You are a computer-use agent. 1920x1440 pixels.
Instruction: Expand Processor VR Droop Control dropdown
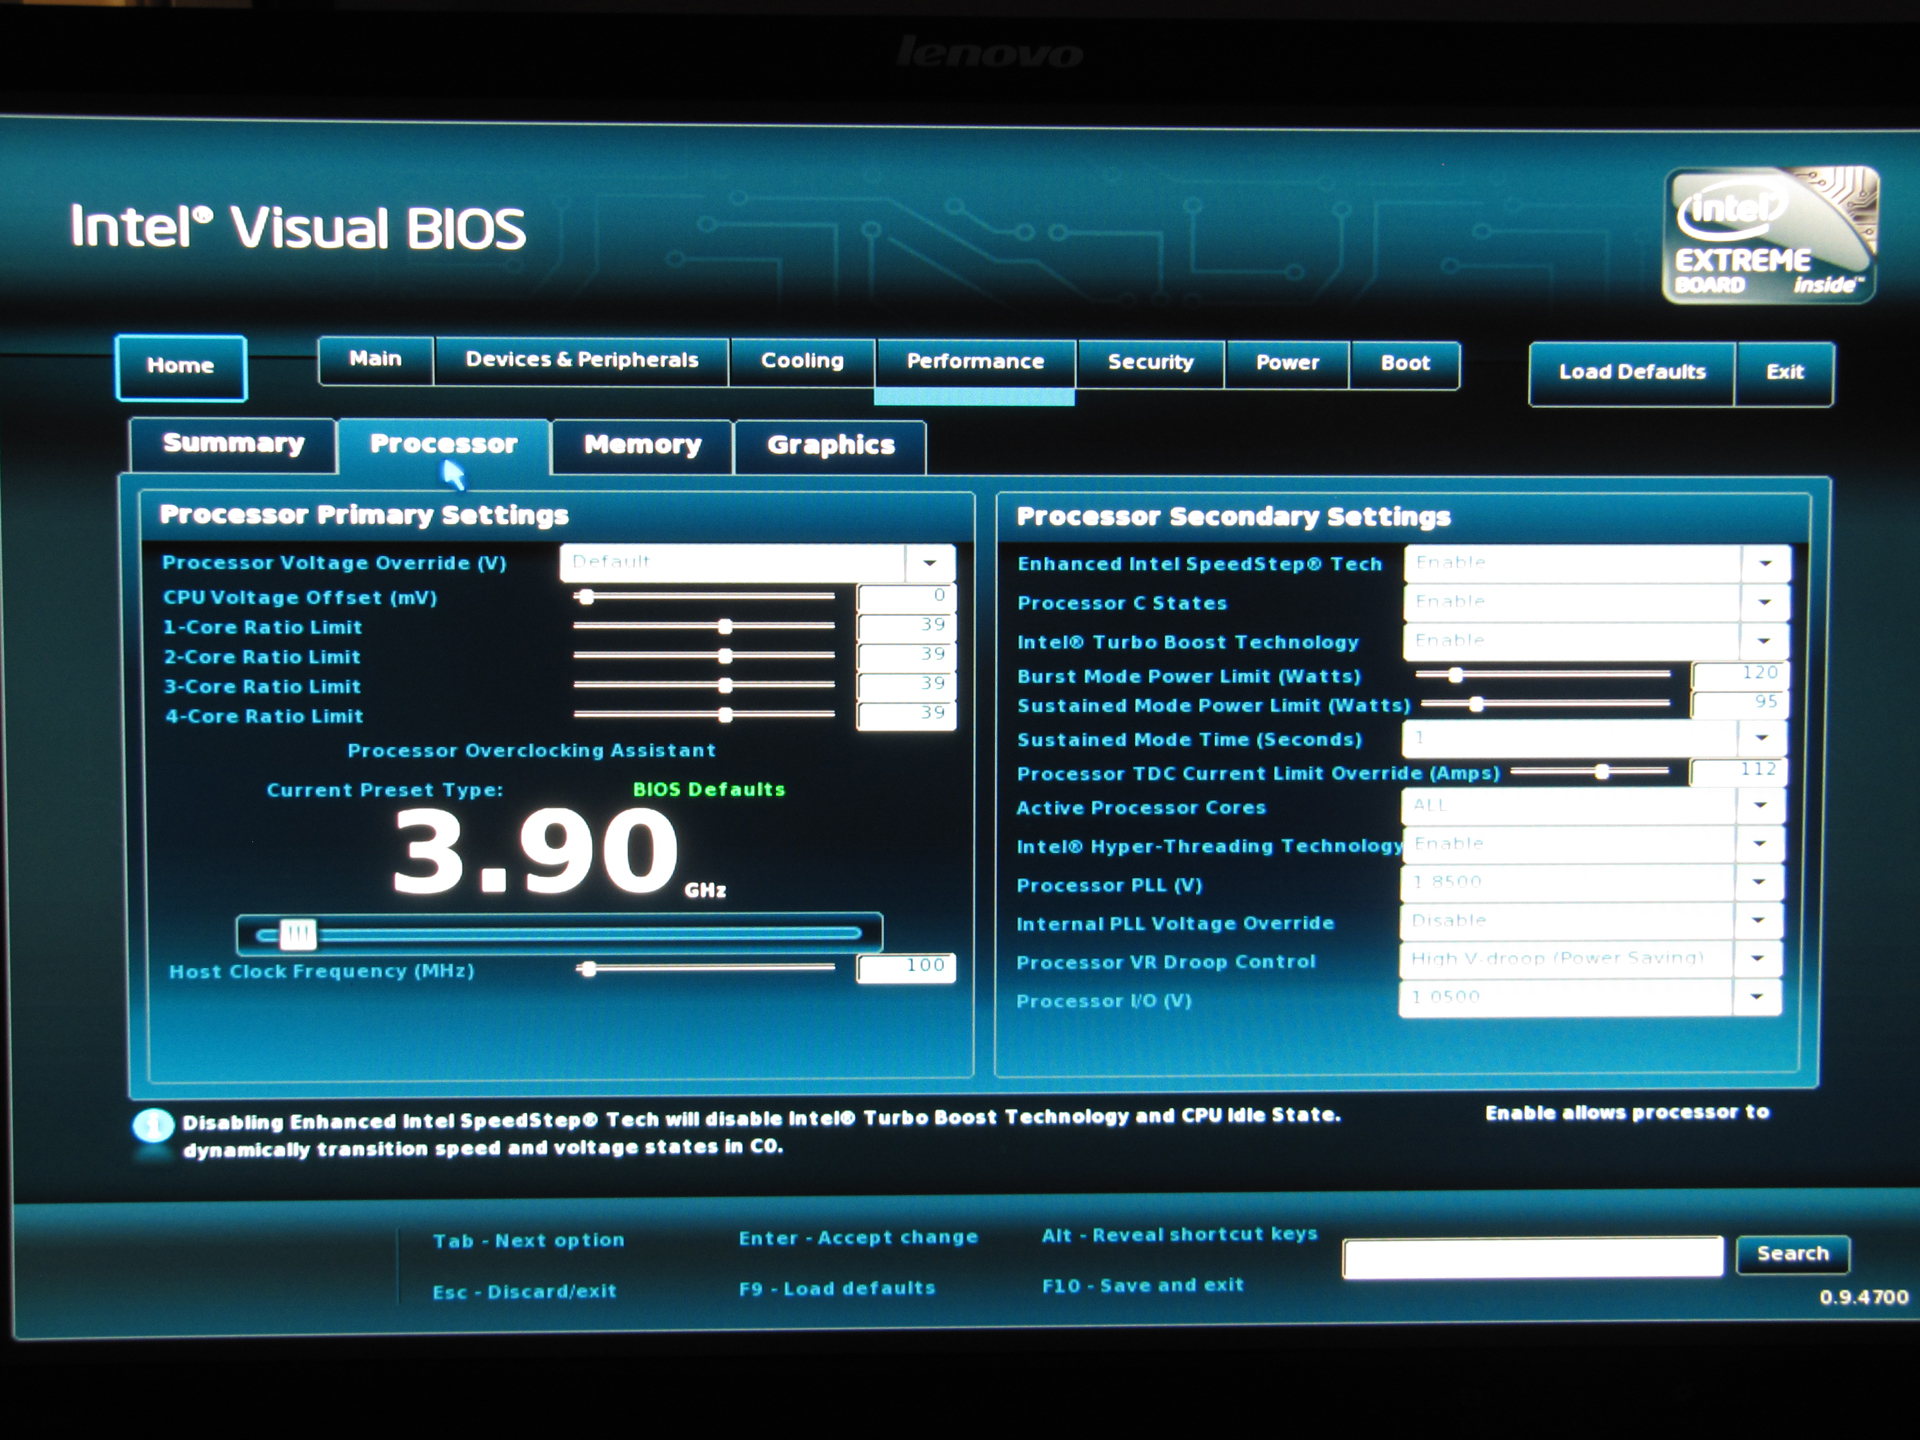tap(1590, 959)
